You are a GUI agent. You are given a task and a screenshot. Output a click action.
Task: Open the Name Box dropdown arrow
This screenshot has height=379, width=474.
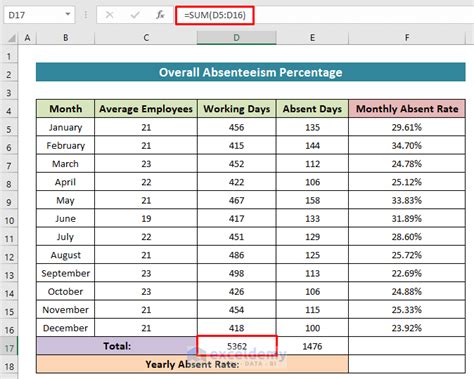pyautogui.click(x=68, y=14)
